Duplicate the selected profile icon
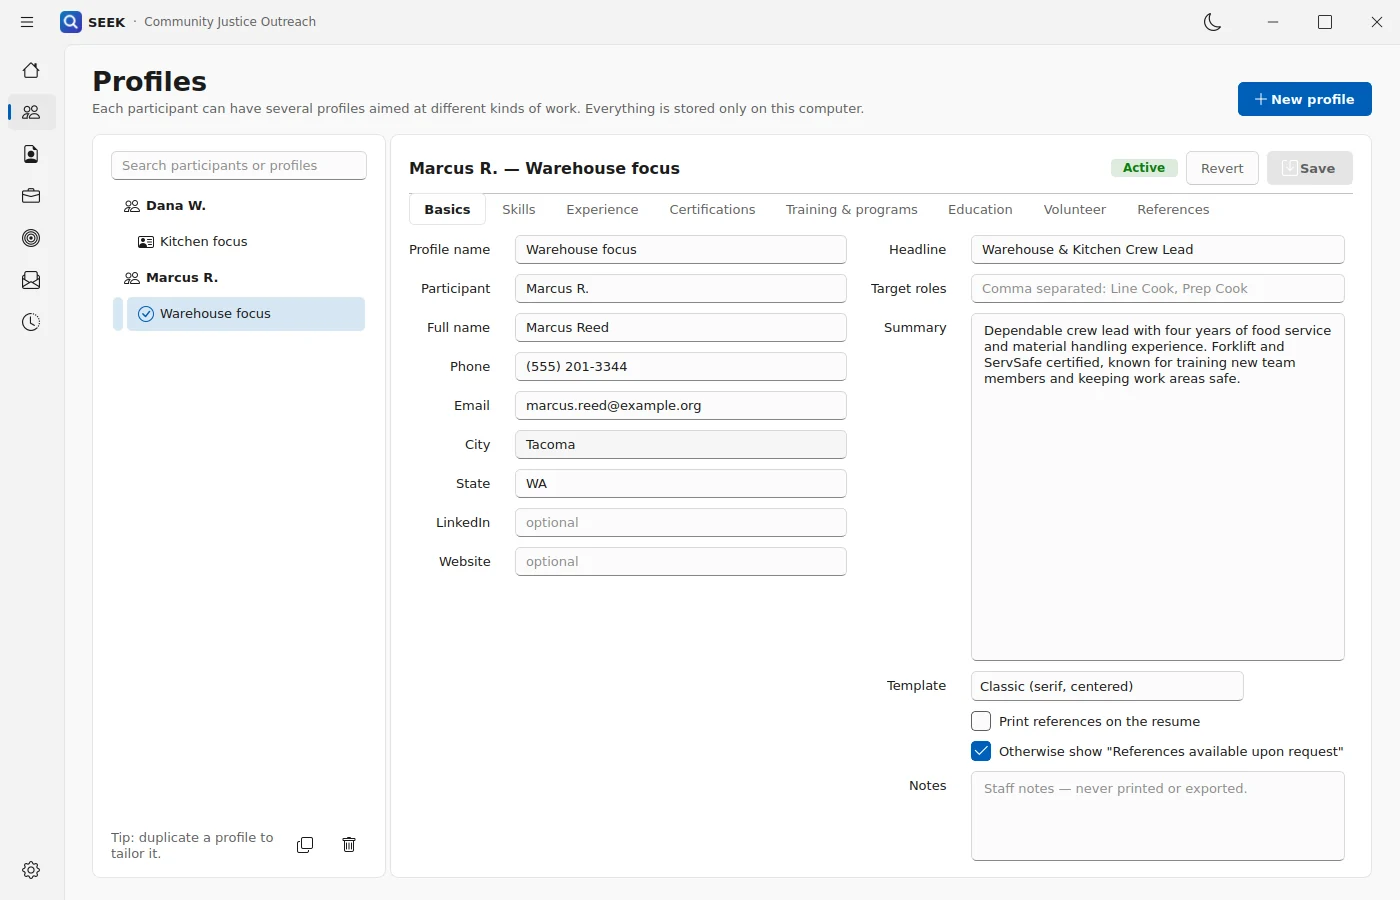The width and height of the screenshot is (1400, 900). (x=305, y=845)
